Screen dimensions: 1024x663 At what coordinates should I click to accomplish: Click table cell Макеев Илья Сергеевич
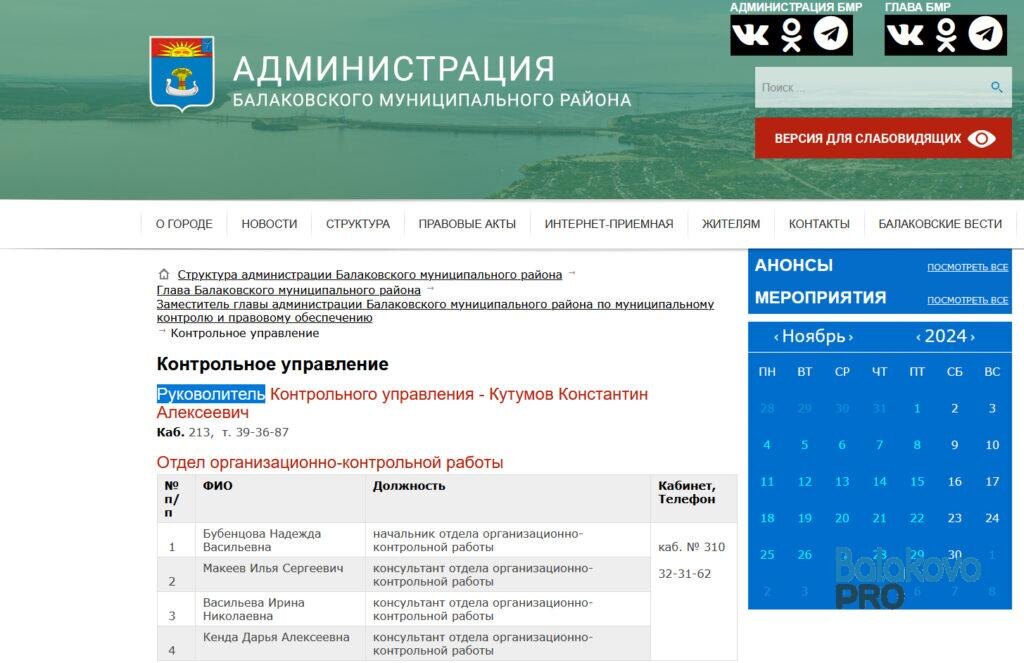pyautogui.click(x=280, y=575)
